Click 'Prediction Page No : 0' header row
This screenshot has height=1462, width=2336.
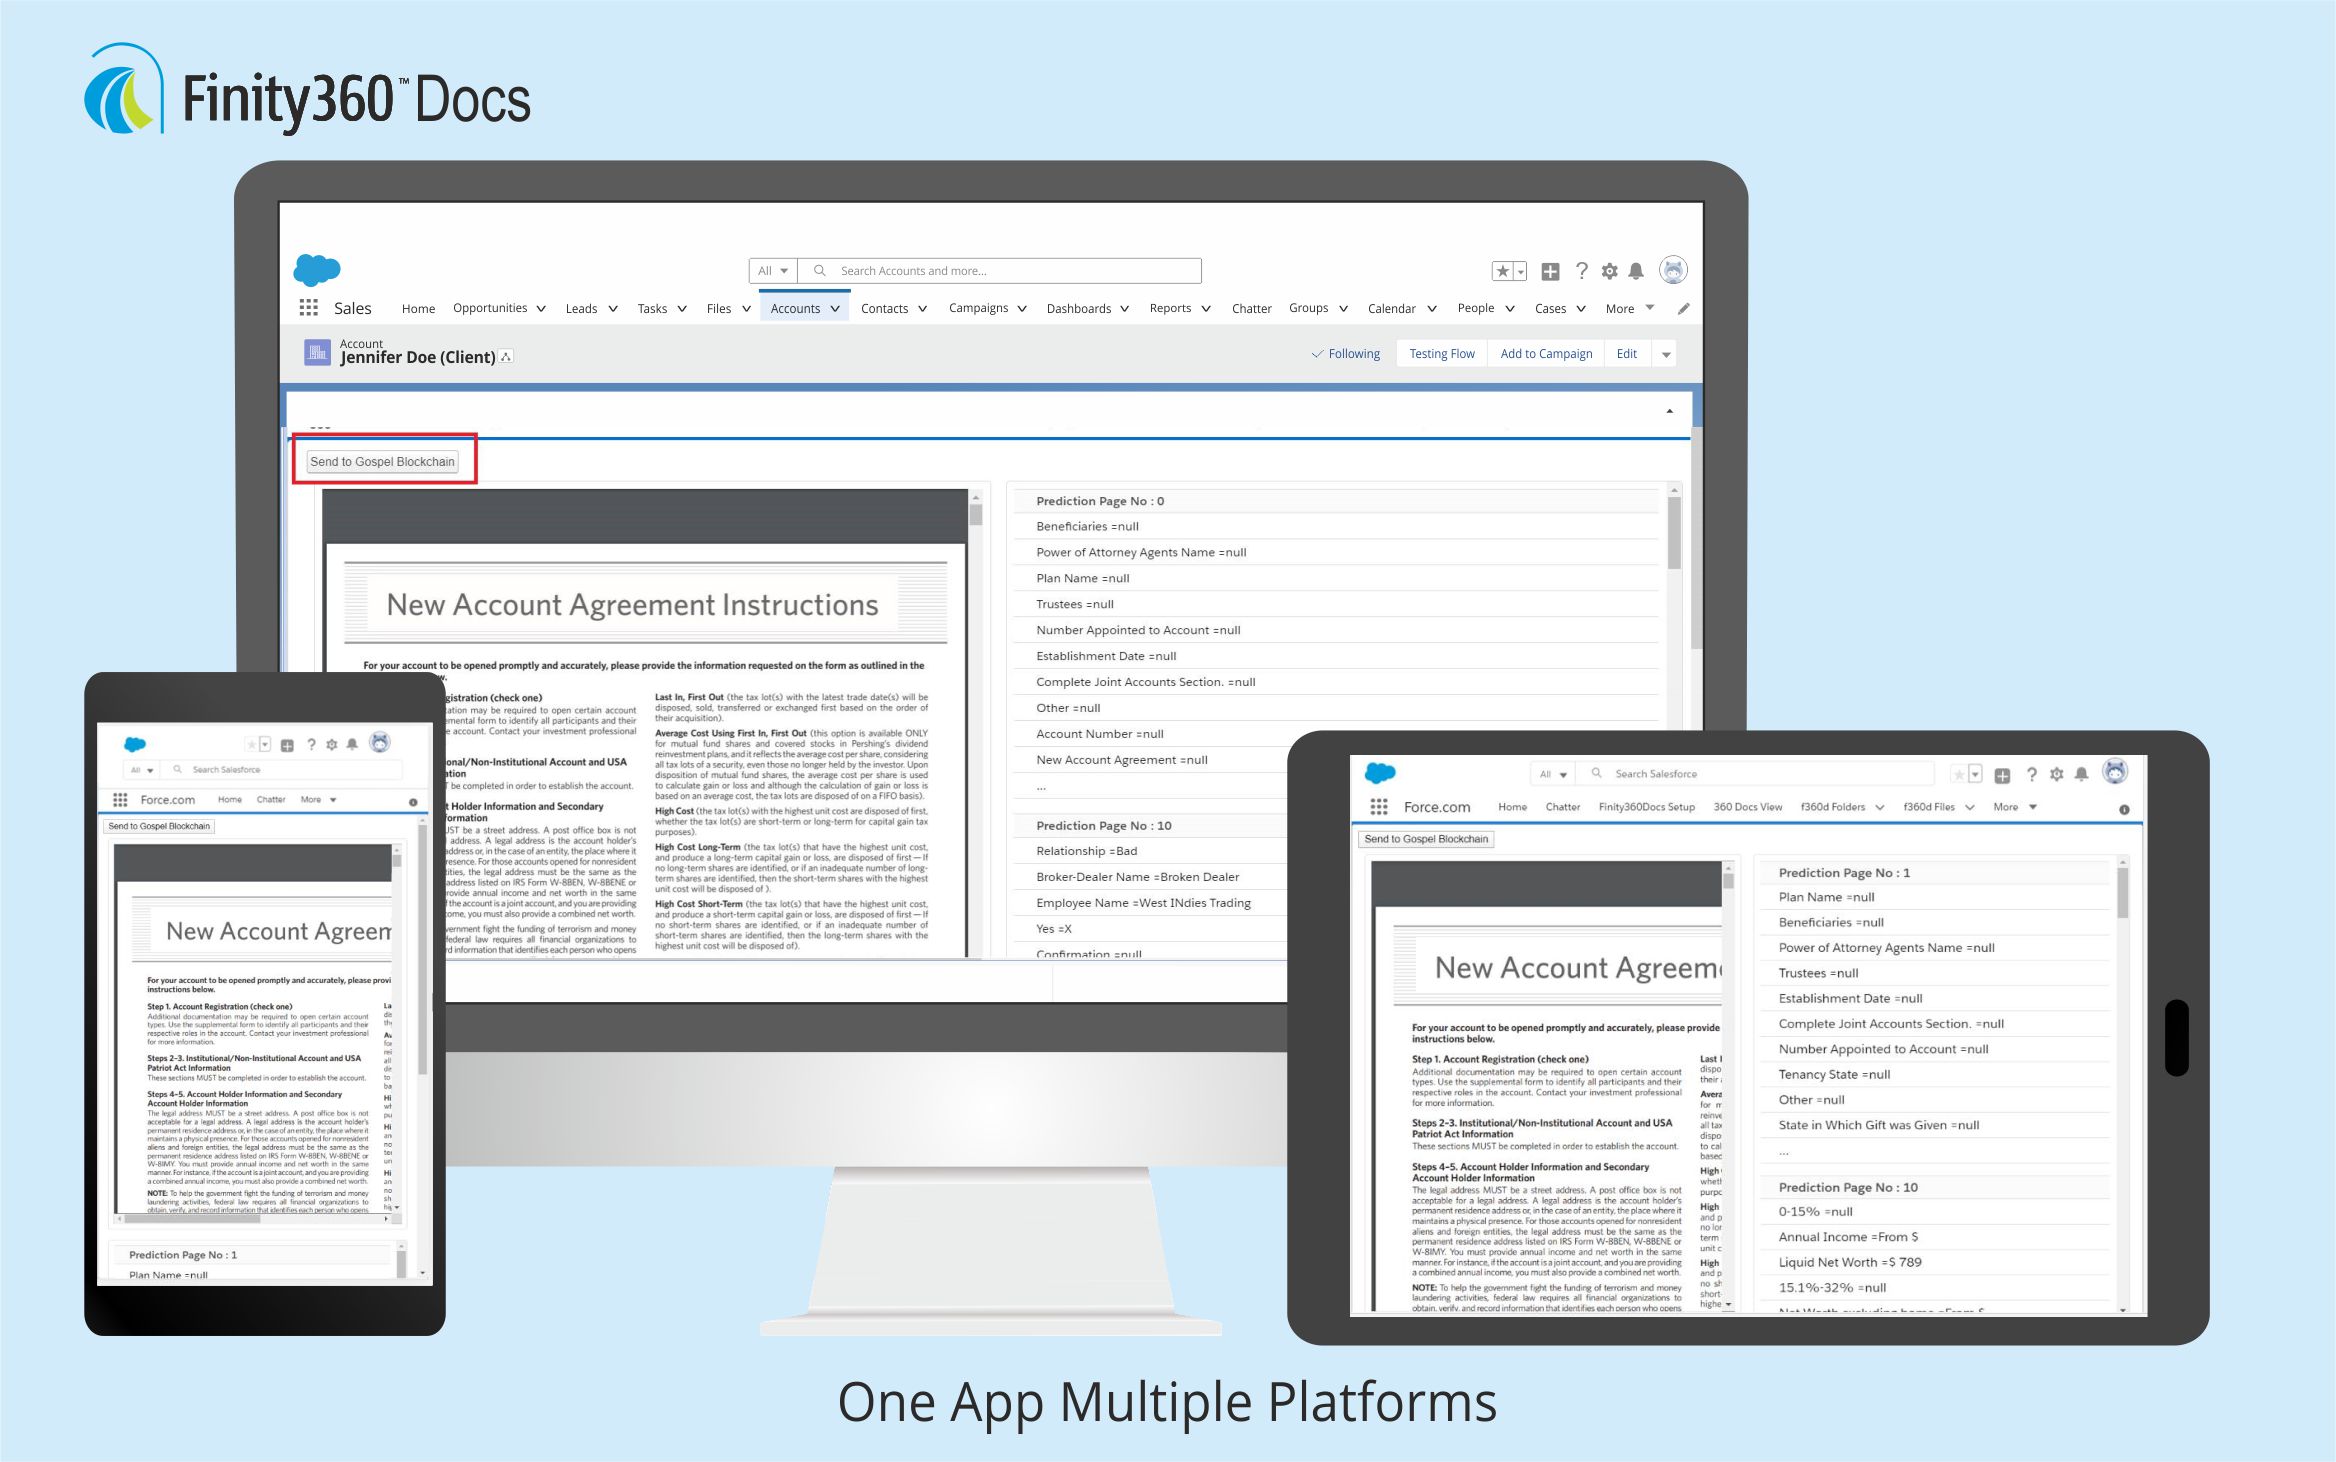point(1335,501)
